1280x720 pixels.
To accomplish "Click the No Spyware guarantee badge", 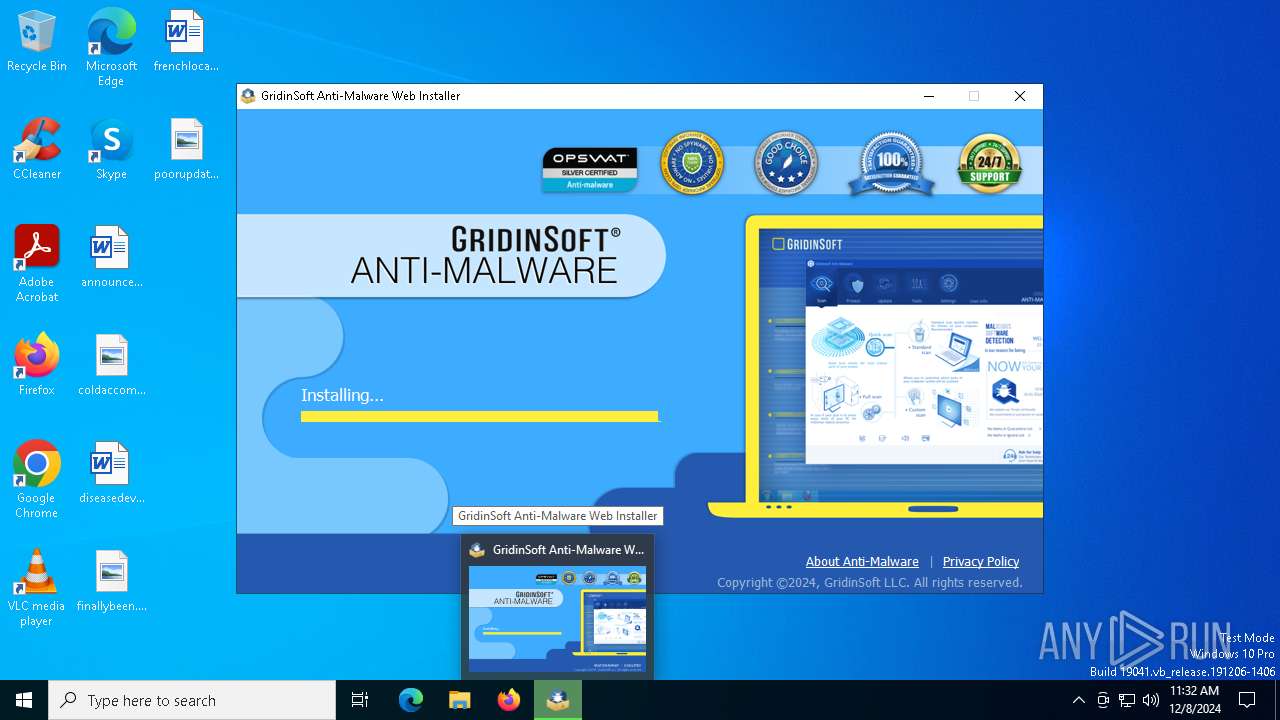I will (x=691, y=164).
